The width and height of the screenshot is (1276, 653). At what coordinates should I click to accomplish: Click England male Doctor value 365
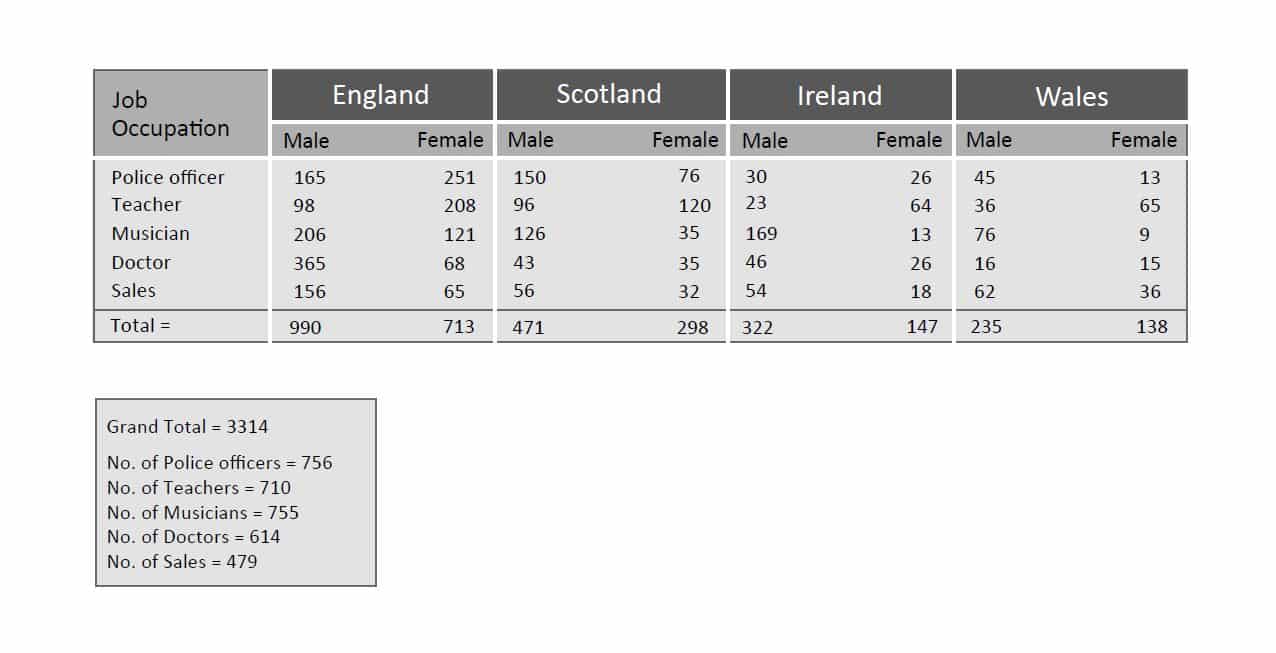pos(309,264)
